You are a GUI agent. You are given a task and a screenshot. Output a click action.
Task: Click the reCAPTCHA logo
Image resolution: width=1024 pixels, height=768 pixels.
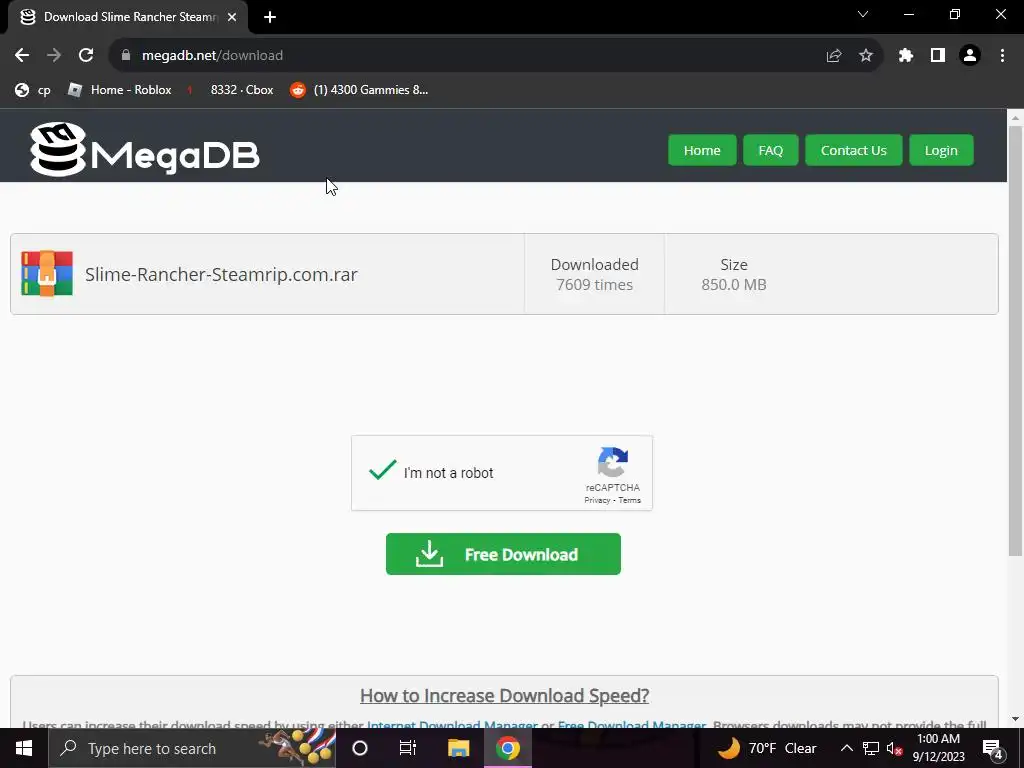613,462
